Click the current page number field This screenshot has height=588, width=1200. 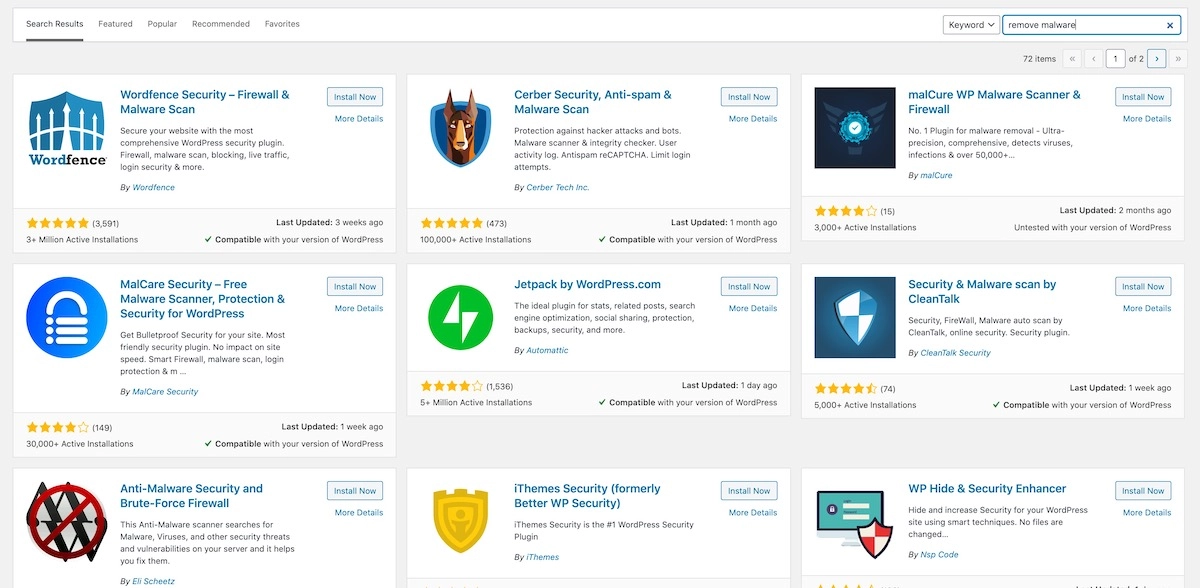[x=1115, y=59]
